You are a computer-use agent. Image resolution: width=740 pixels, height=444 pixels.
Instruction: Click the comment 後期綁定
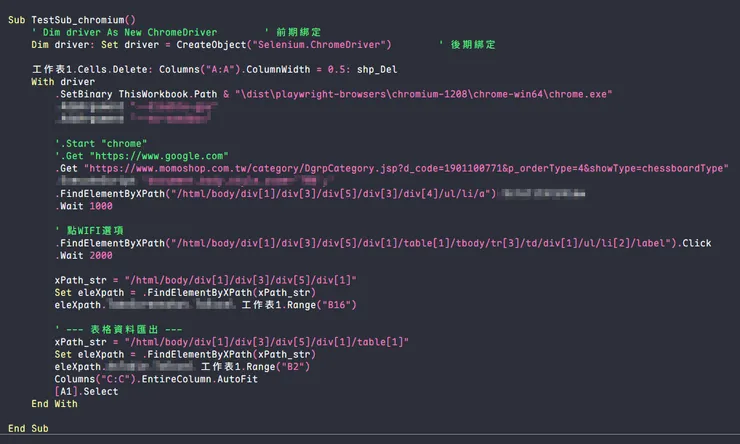point(473,44)
